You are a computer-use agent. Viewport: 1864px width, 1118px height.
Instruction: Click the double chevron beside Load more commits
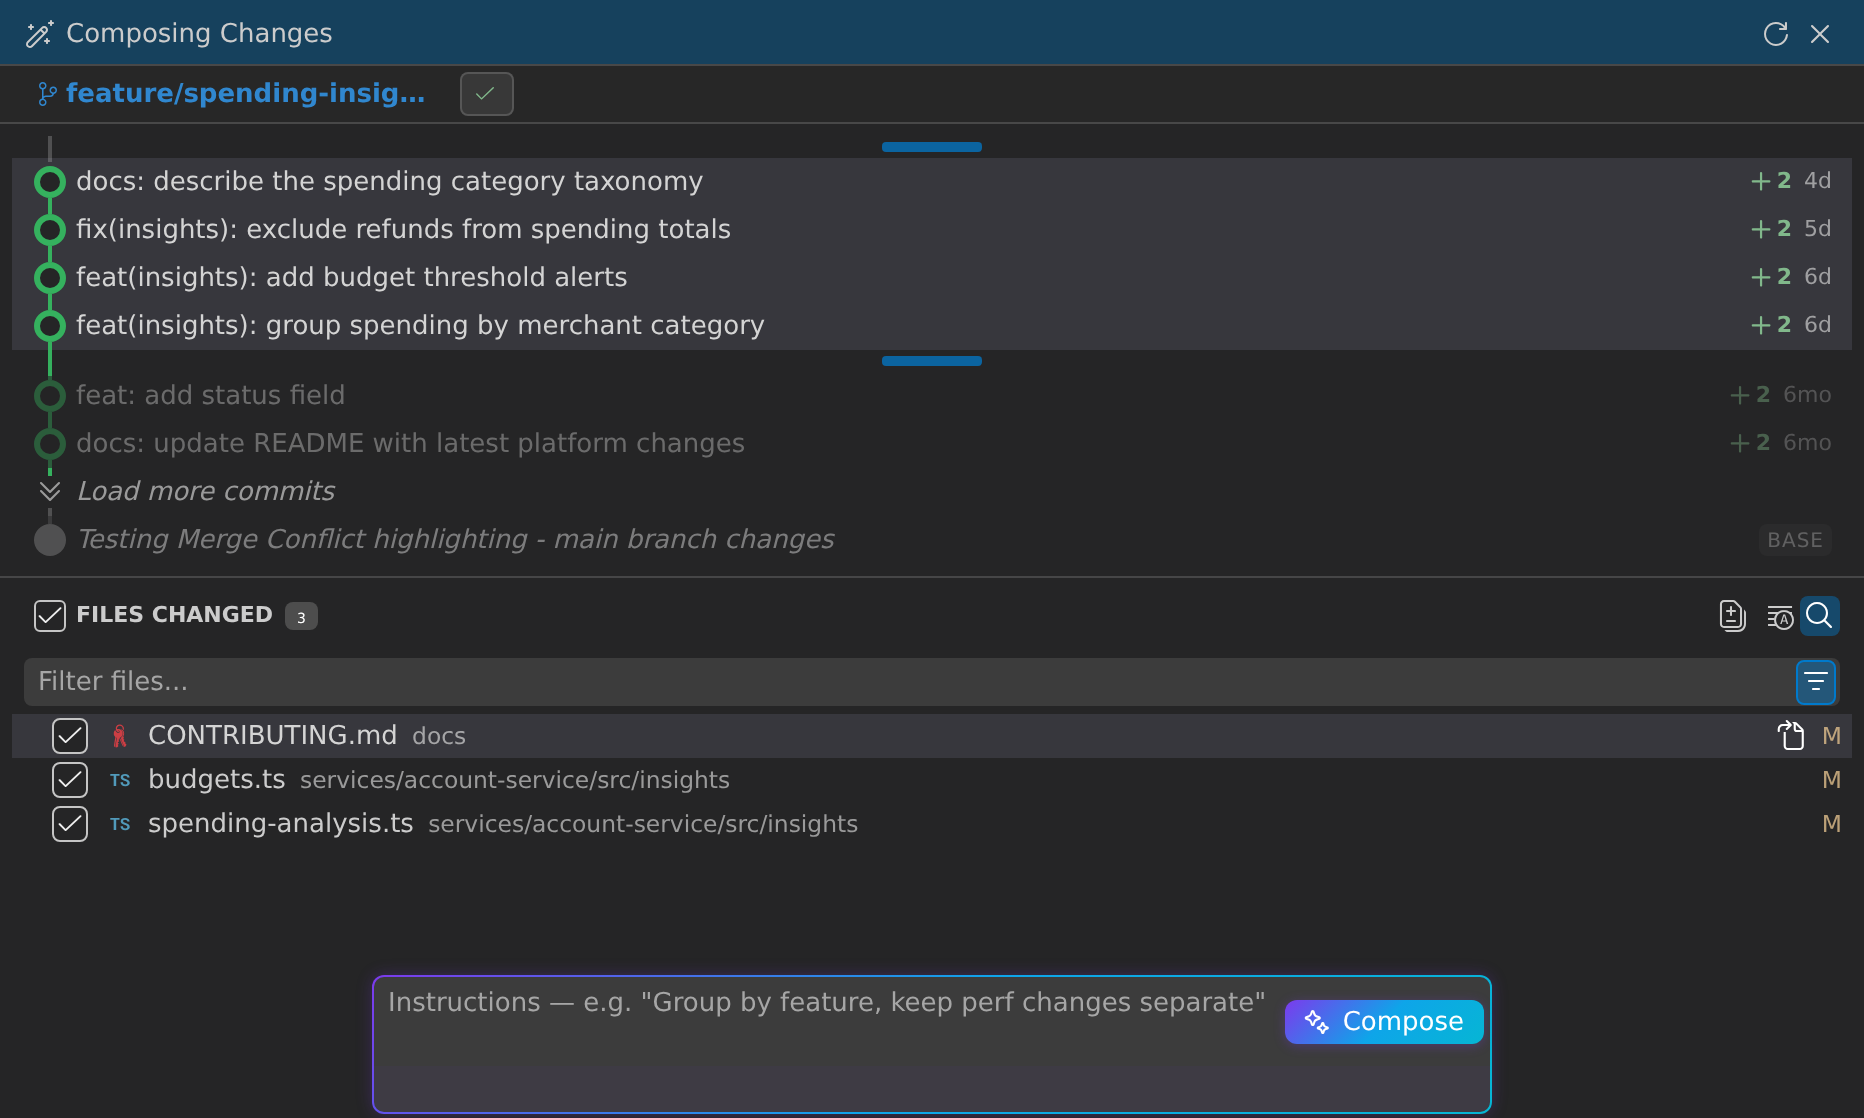click(50, 491)
